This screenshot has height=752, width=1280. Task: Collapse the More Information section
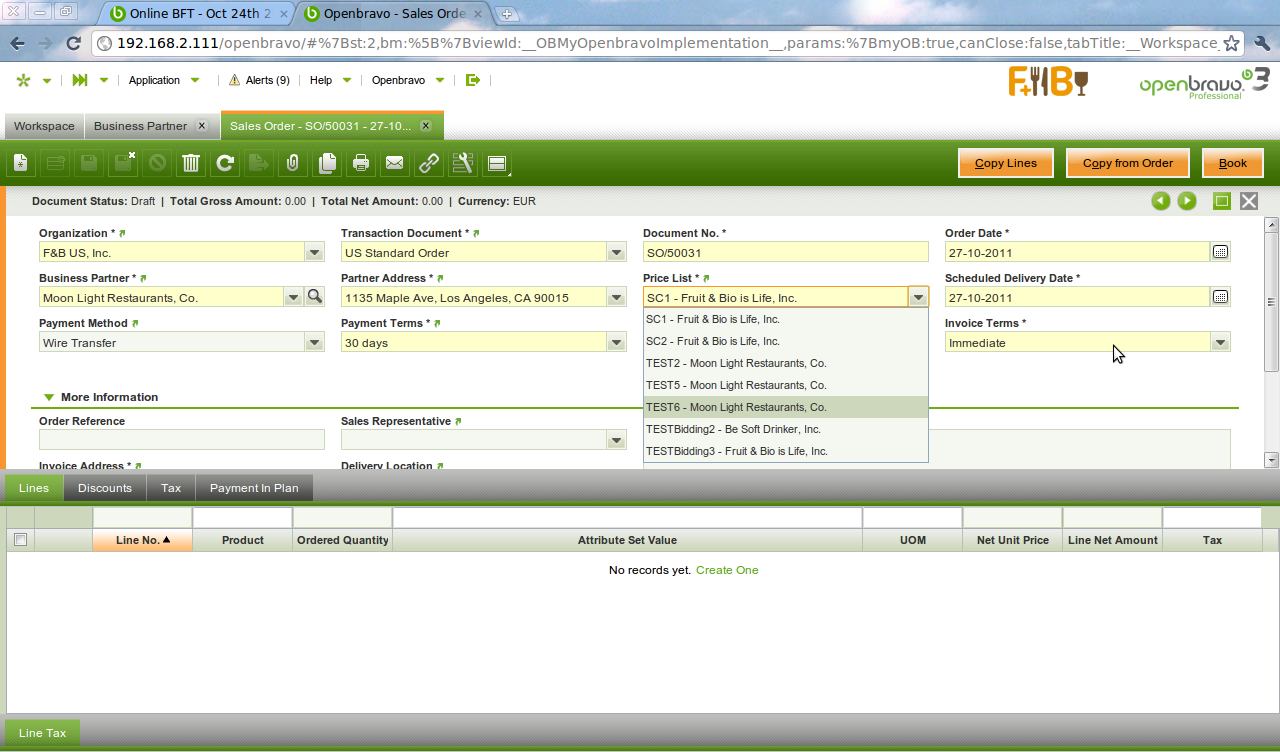point(48,398)
